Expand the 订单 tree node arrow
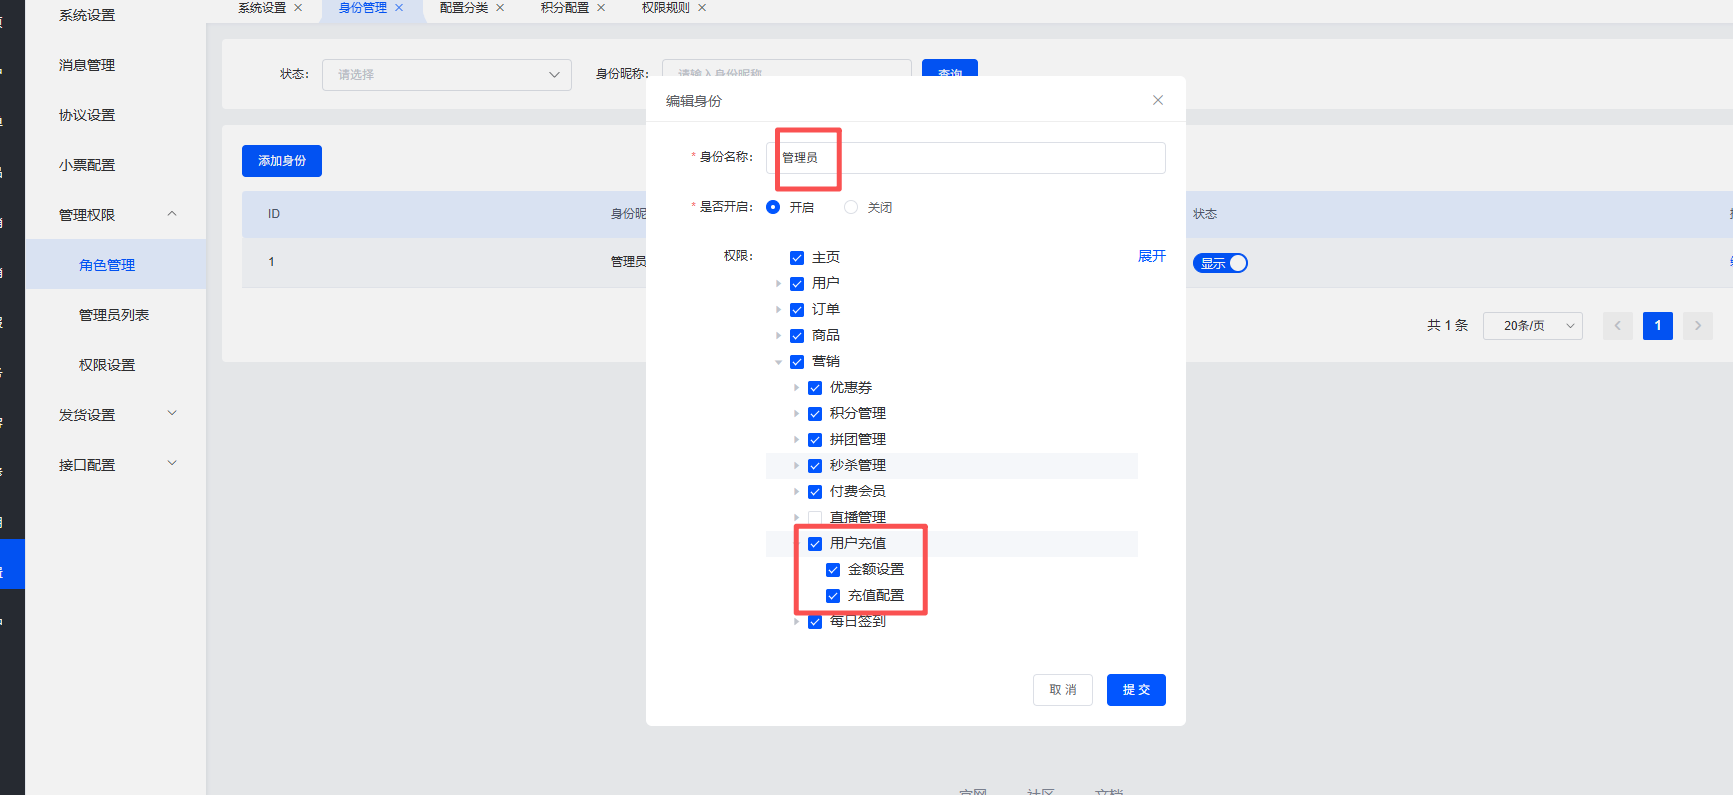Viewport: 1733px width, 795px height. point(779,310)
